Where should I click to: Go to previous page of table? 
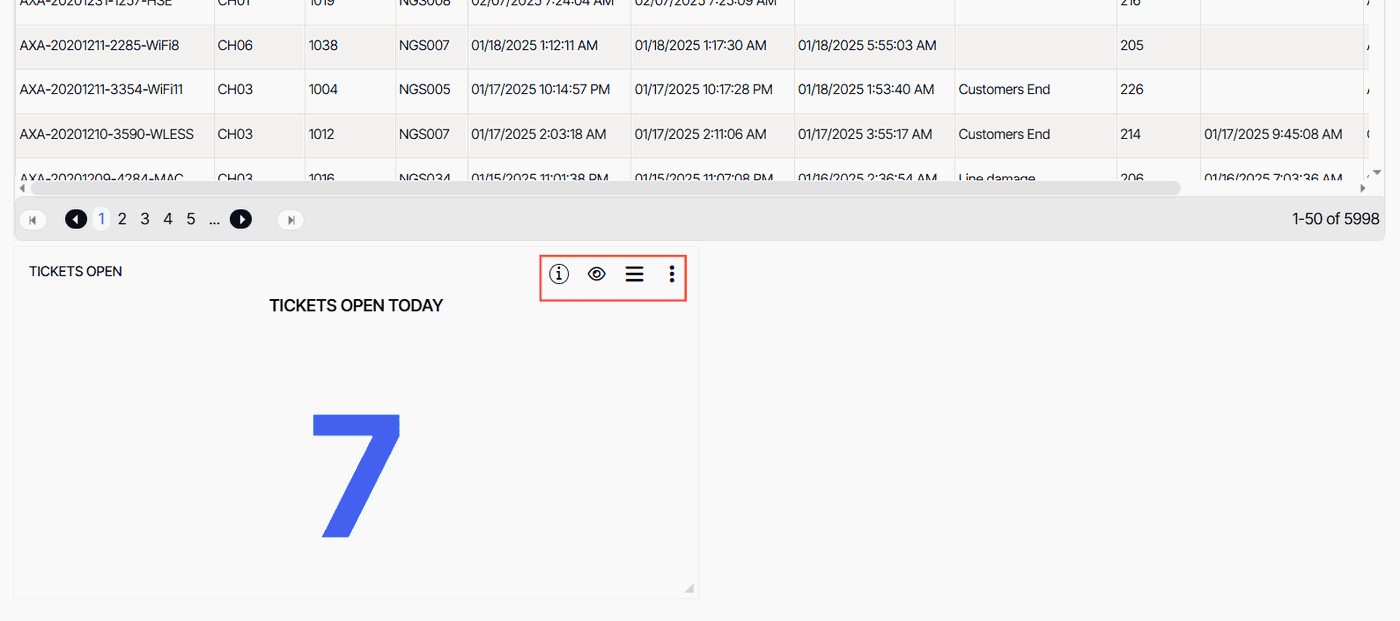click(x=76, y=220)
